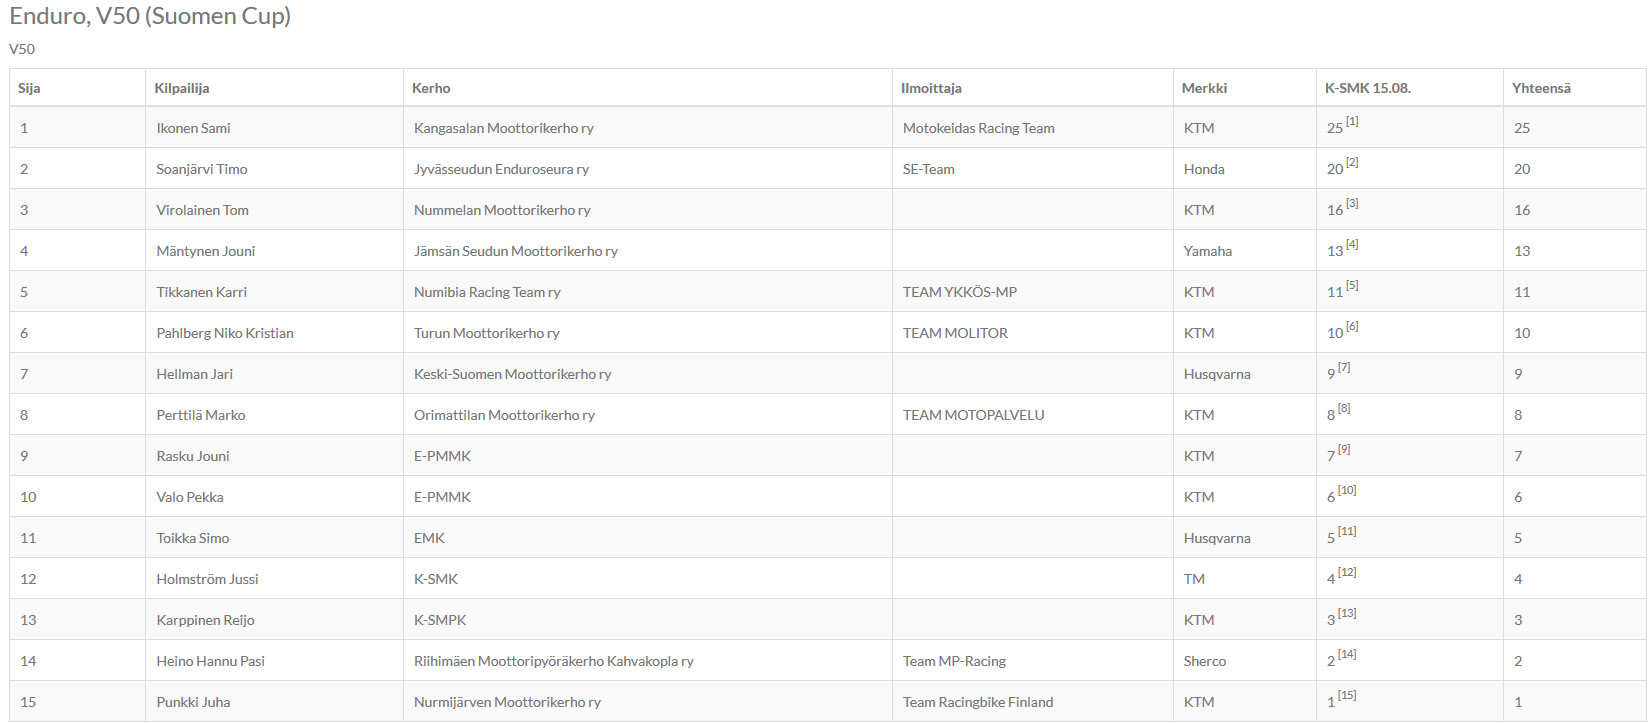Select competitor Toikka Simo
The image size is (1649, 724).
[193, 538]
